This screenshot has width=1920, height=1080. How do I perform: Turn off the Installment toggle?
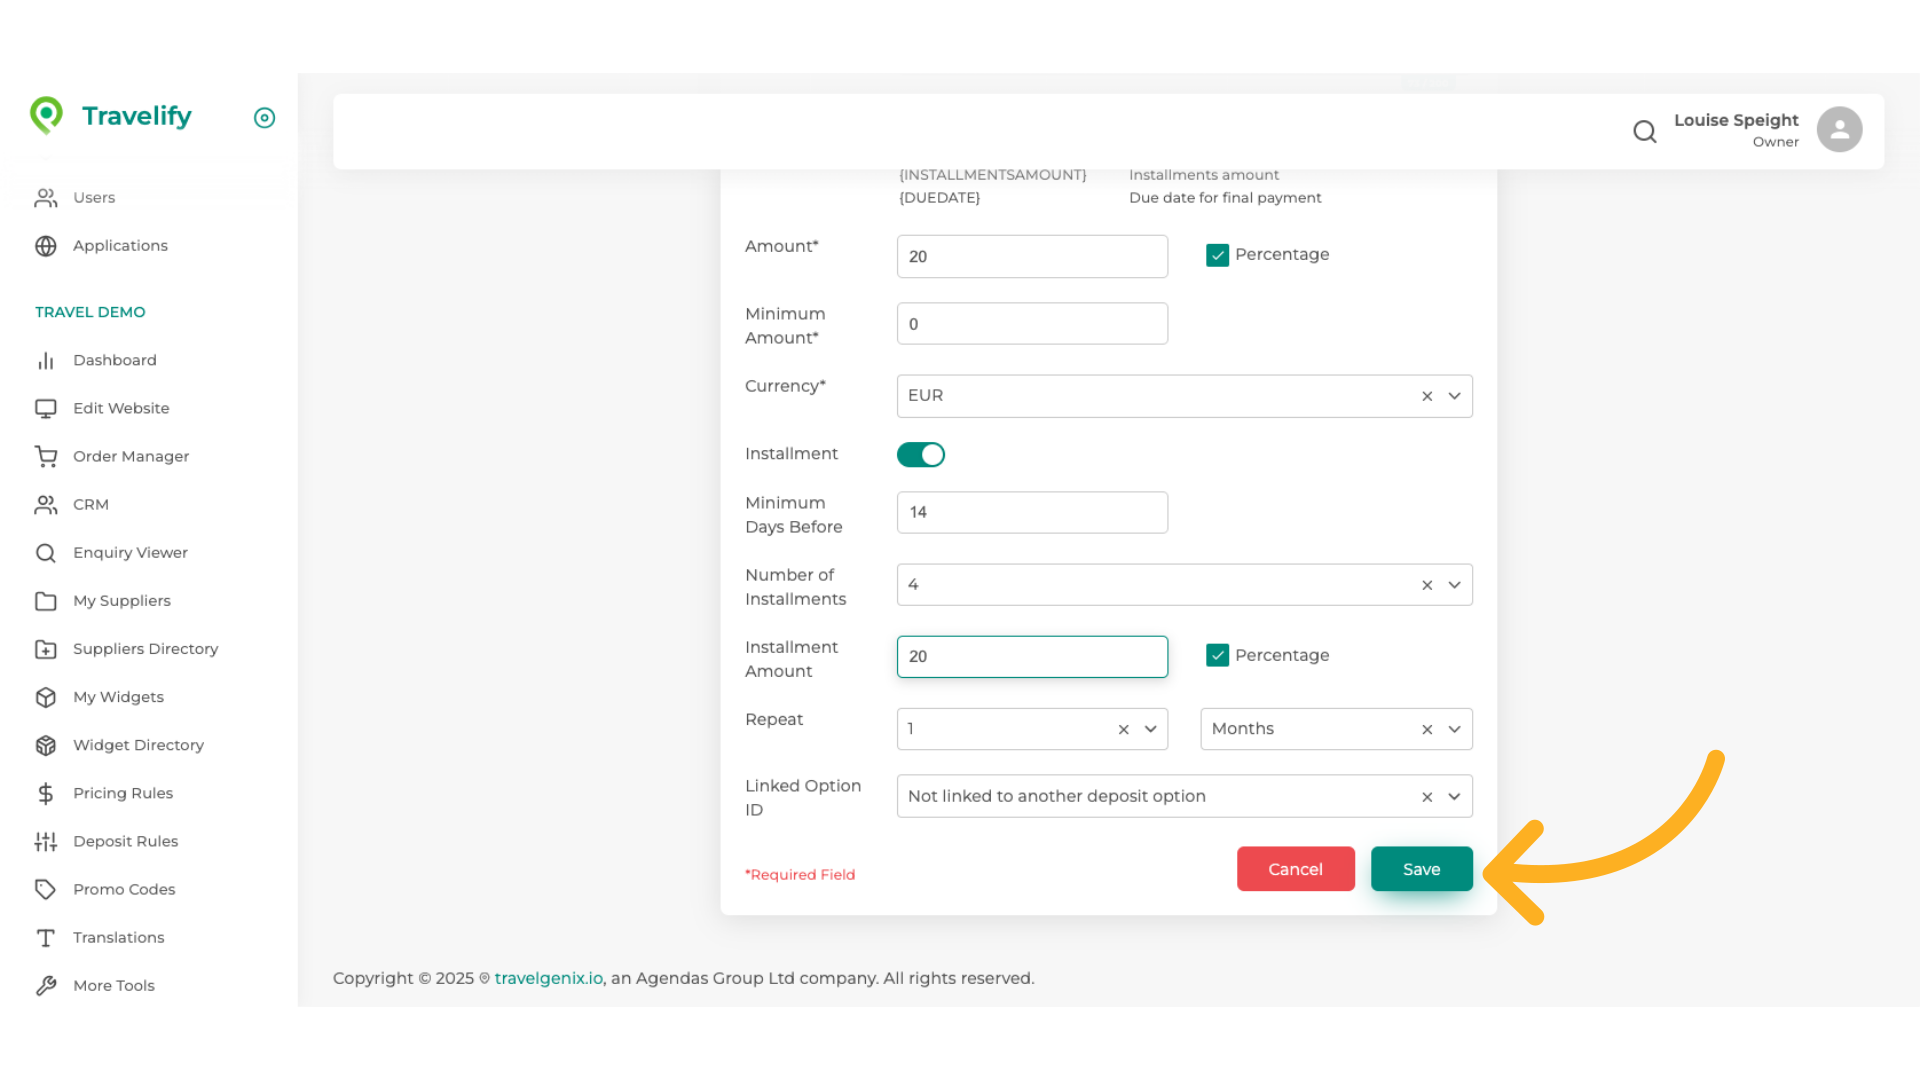pyautogui.click(x=920, y=455)
